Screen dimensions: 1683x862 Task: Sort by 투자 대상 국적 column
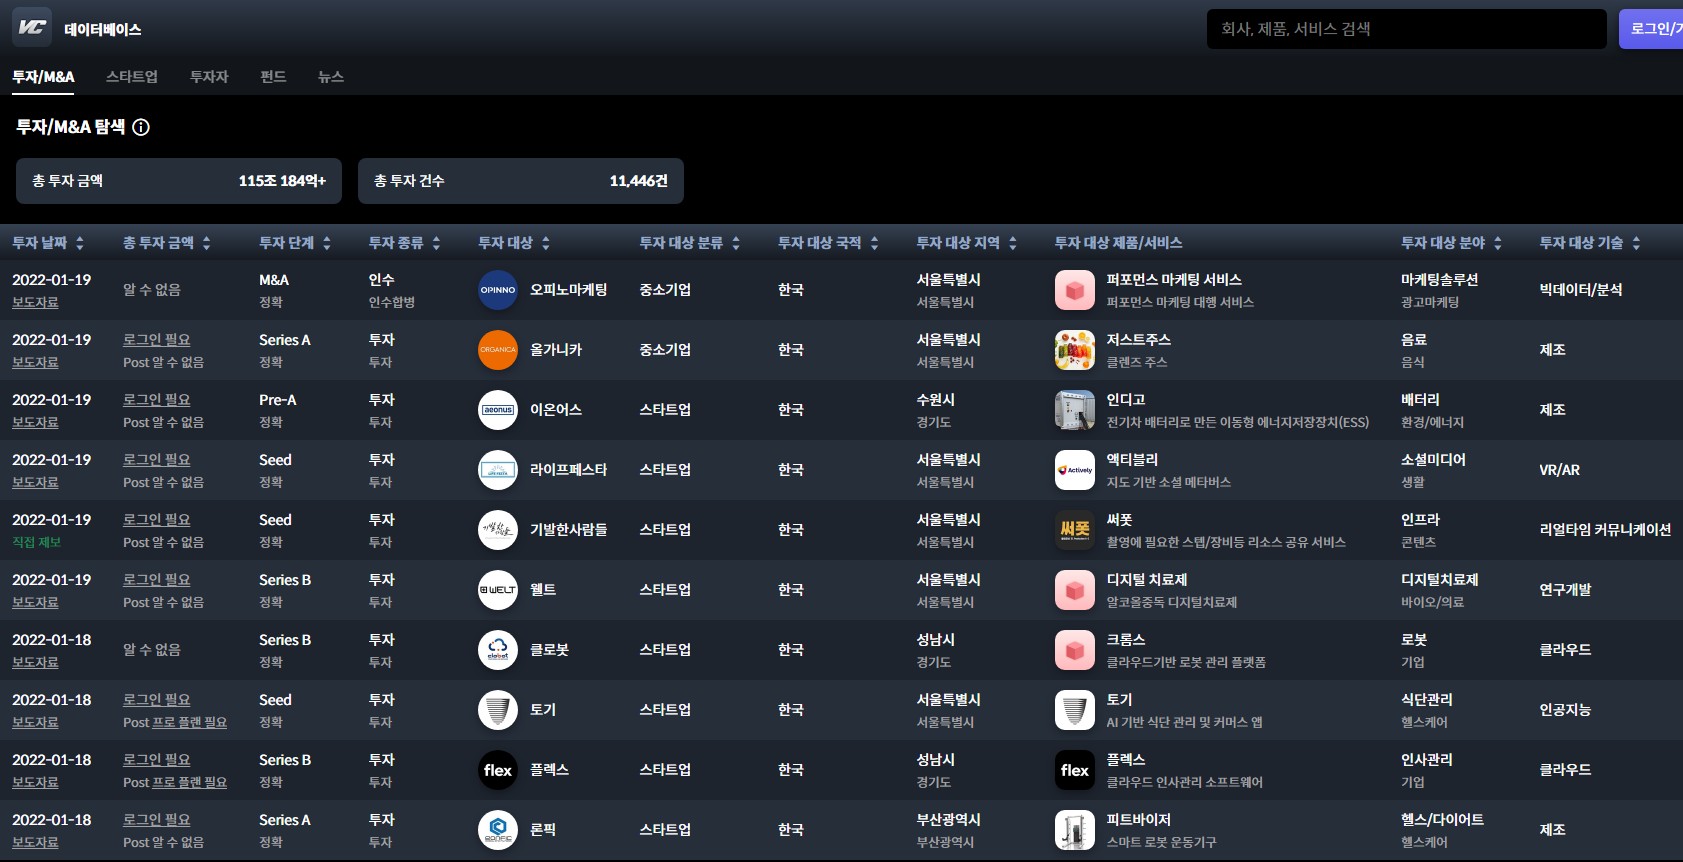(827, 243)
